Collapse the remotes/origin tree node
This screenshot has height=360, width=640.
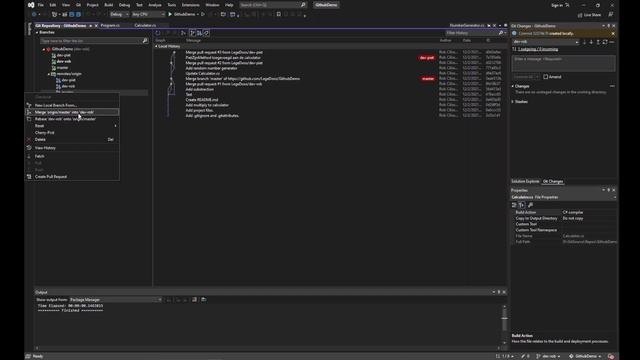click(49, 74)
